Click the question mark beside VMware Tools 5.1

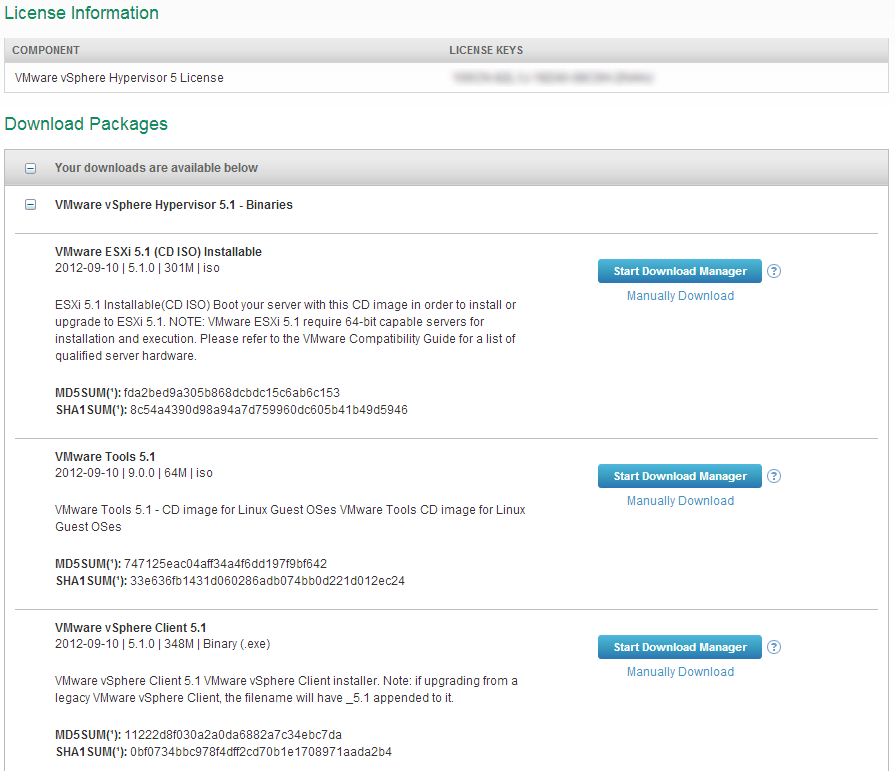tap(774, 476)
